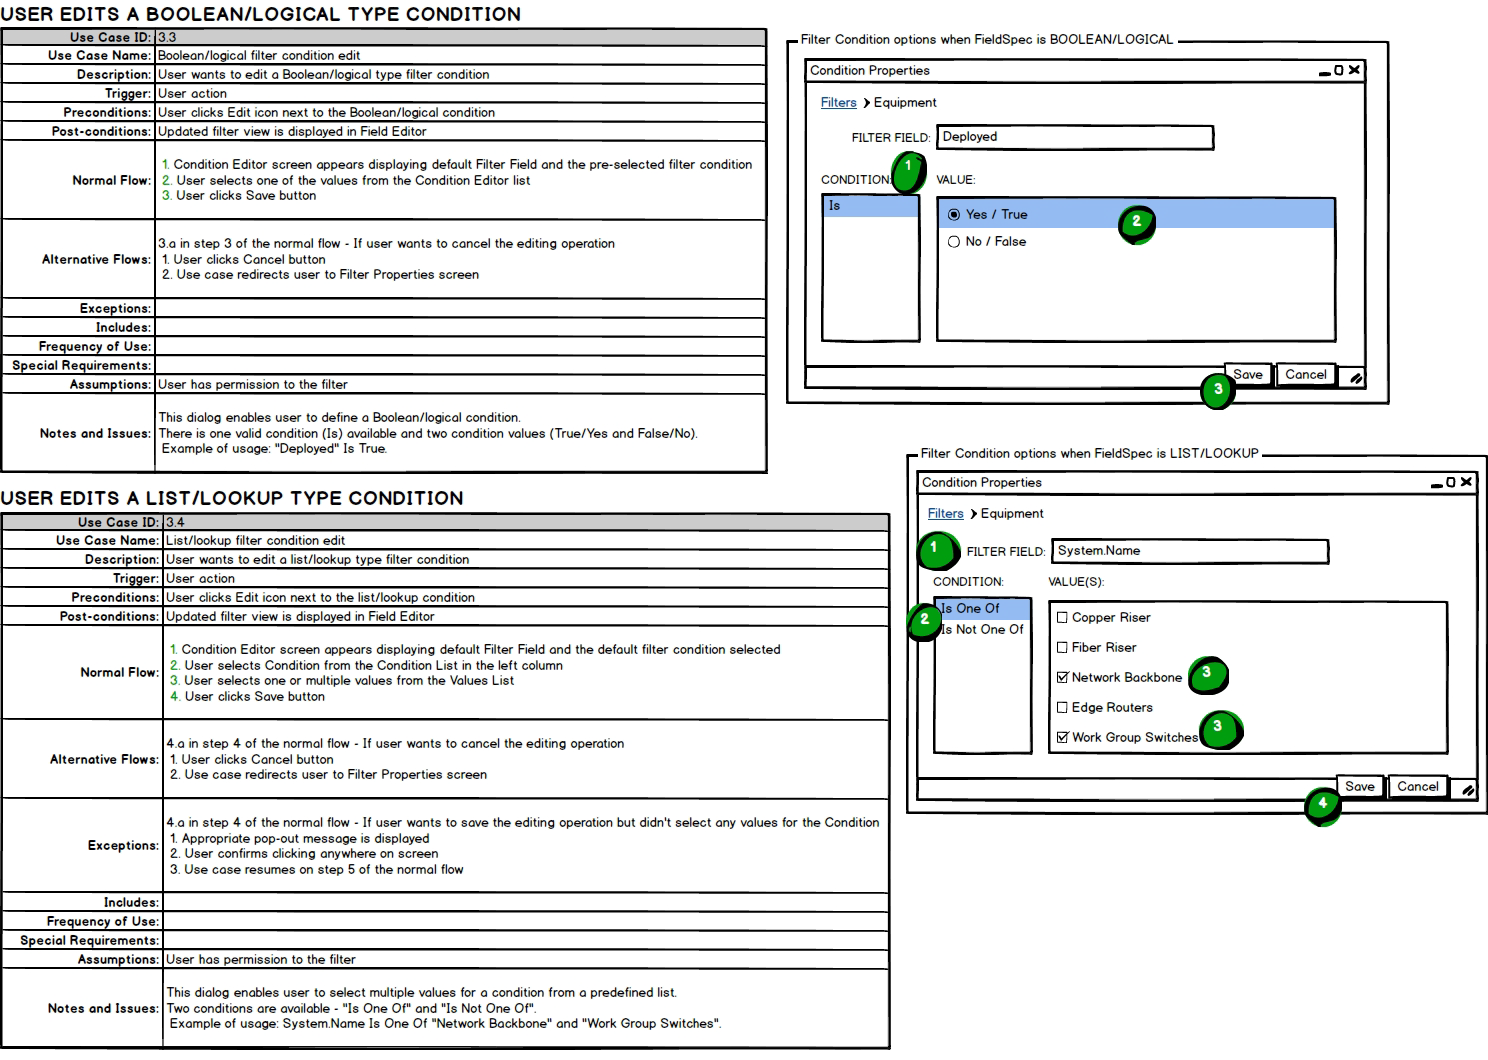Close the List/Lookup Condition Properties window

pyautogui.click(x=1466, y=482)
